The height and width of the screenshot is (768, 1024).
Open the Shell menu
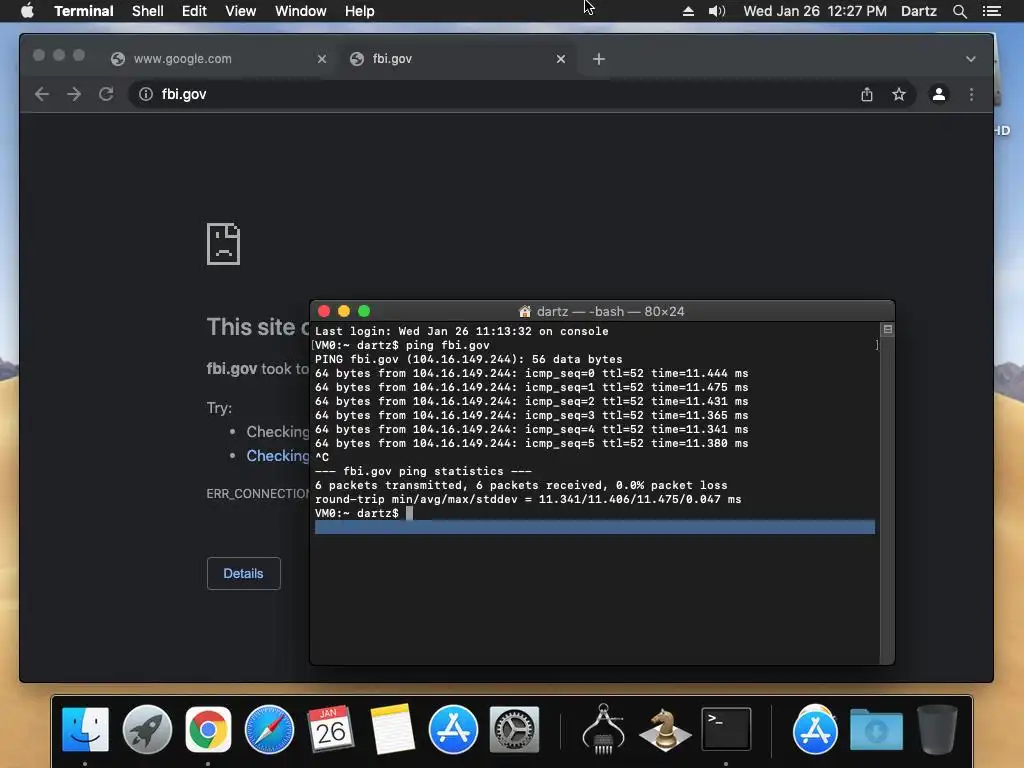pos(148,11)
